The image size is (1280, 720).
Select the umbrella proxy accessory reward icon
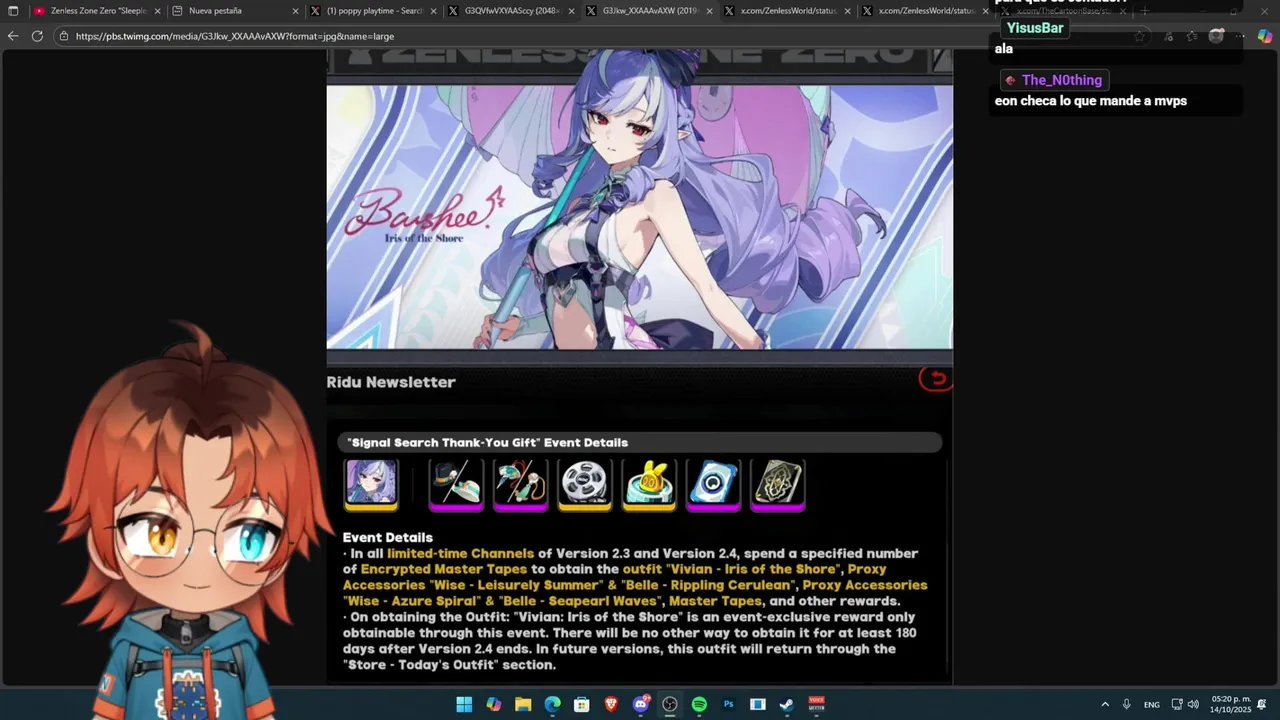(520, 484)
